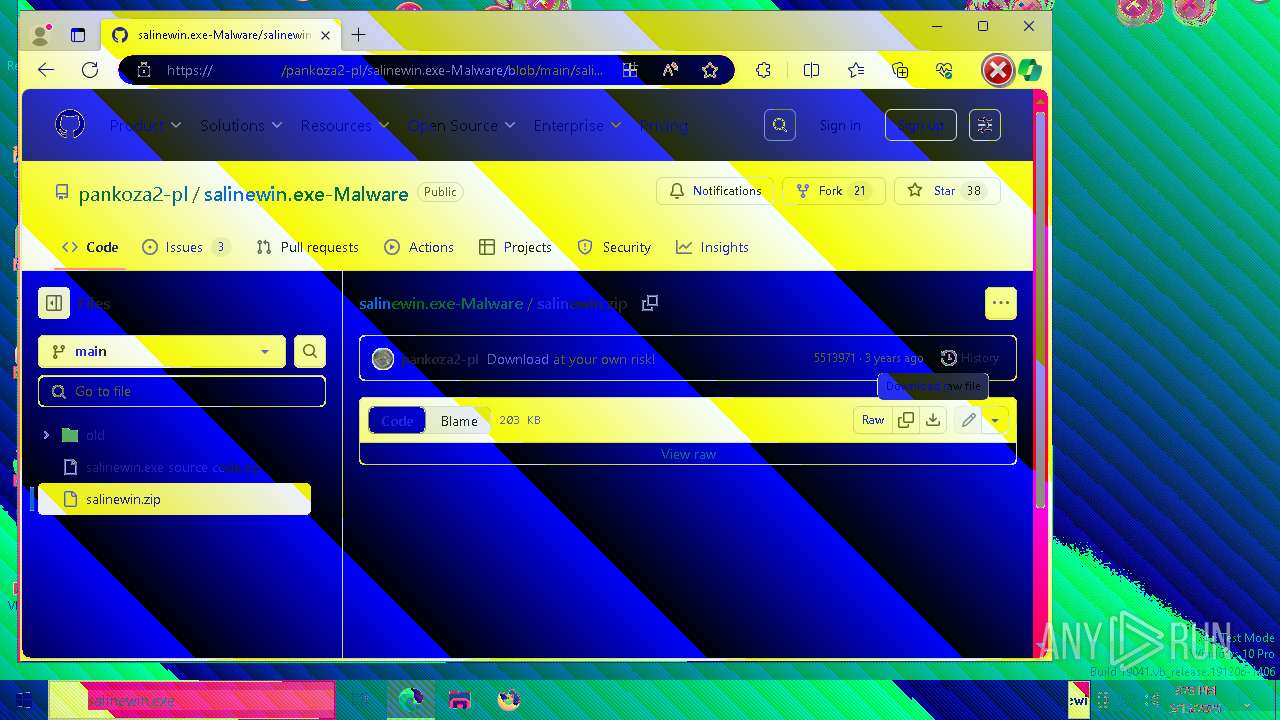Click pankoza2-pl commit author avatar

[383, 358]
